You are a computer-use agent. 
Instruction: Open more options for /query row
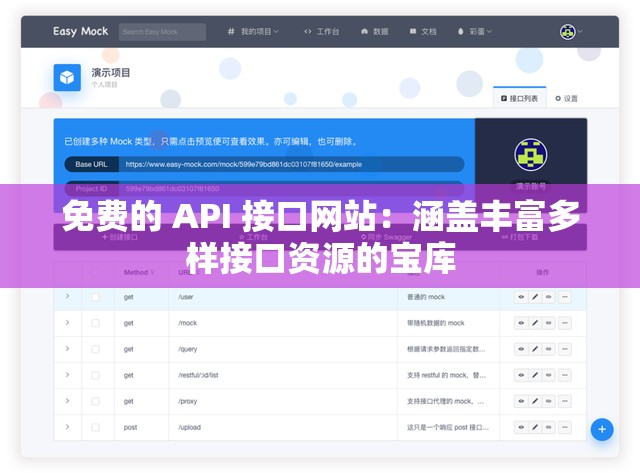point(565,349)
